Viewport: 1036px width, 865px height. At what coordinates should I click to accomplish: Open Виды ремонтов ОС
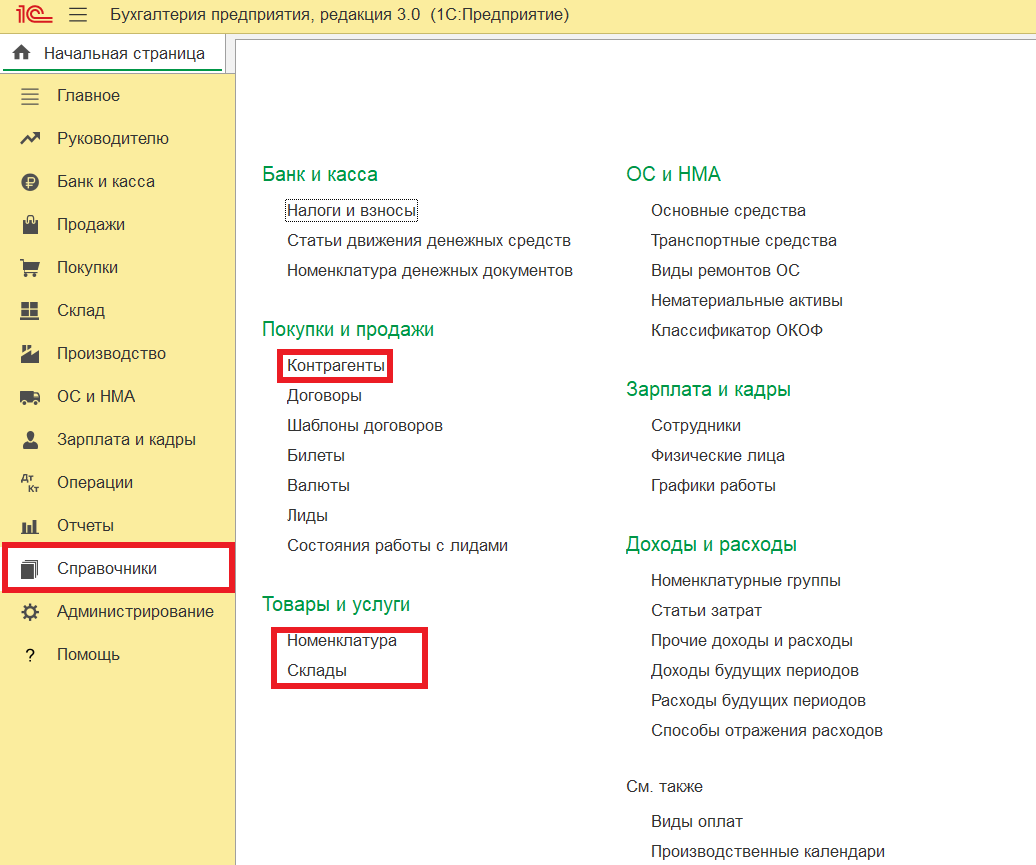725,271
